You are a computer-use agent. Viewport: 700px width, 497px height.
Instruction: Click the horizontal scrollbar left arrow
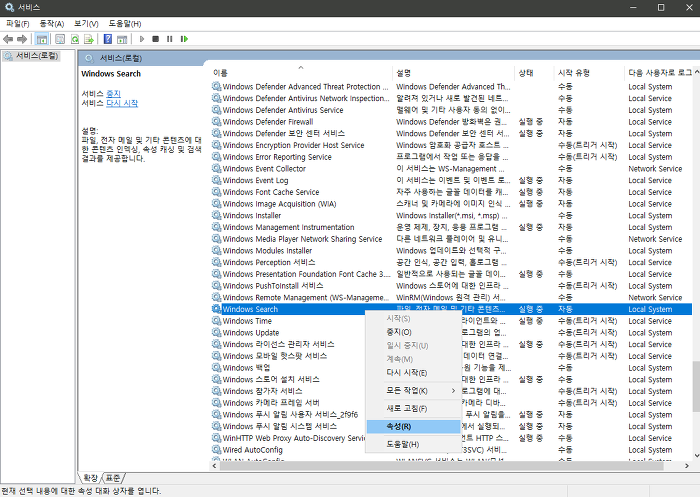[215, 466]
